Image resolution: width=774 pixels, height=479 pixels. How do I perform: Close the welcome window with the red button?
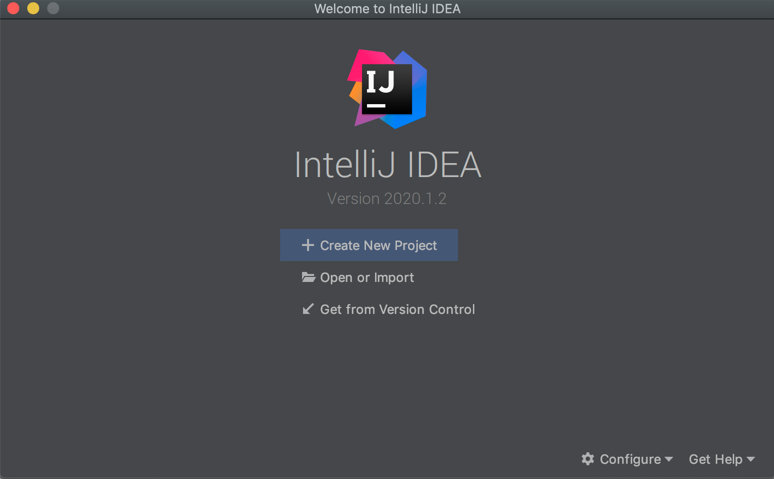coord(13,9)
